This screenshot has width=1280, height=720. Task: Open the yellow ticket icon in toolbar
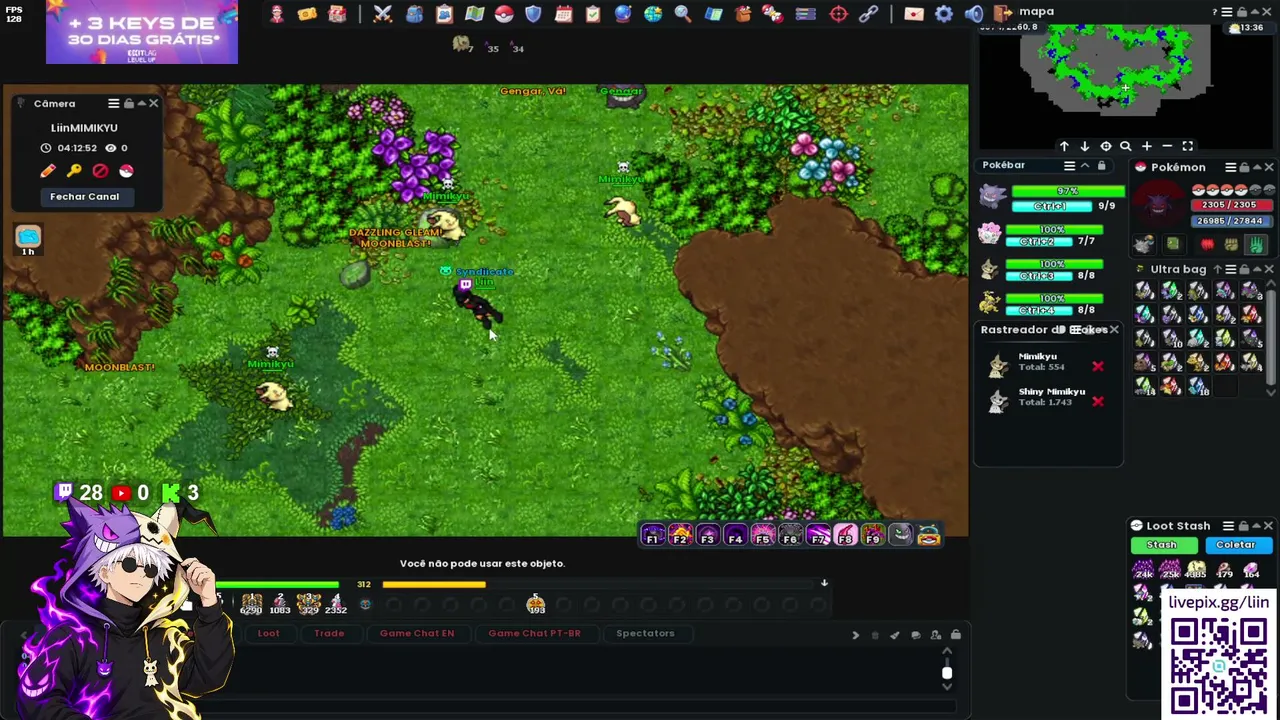(x=307, y=14)
